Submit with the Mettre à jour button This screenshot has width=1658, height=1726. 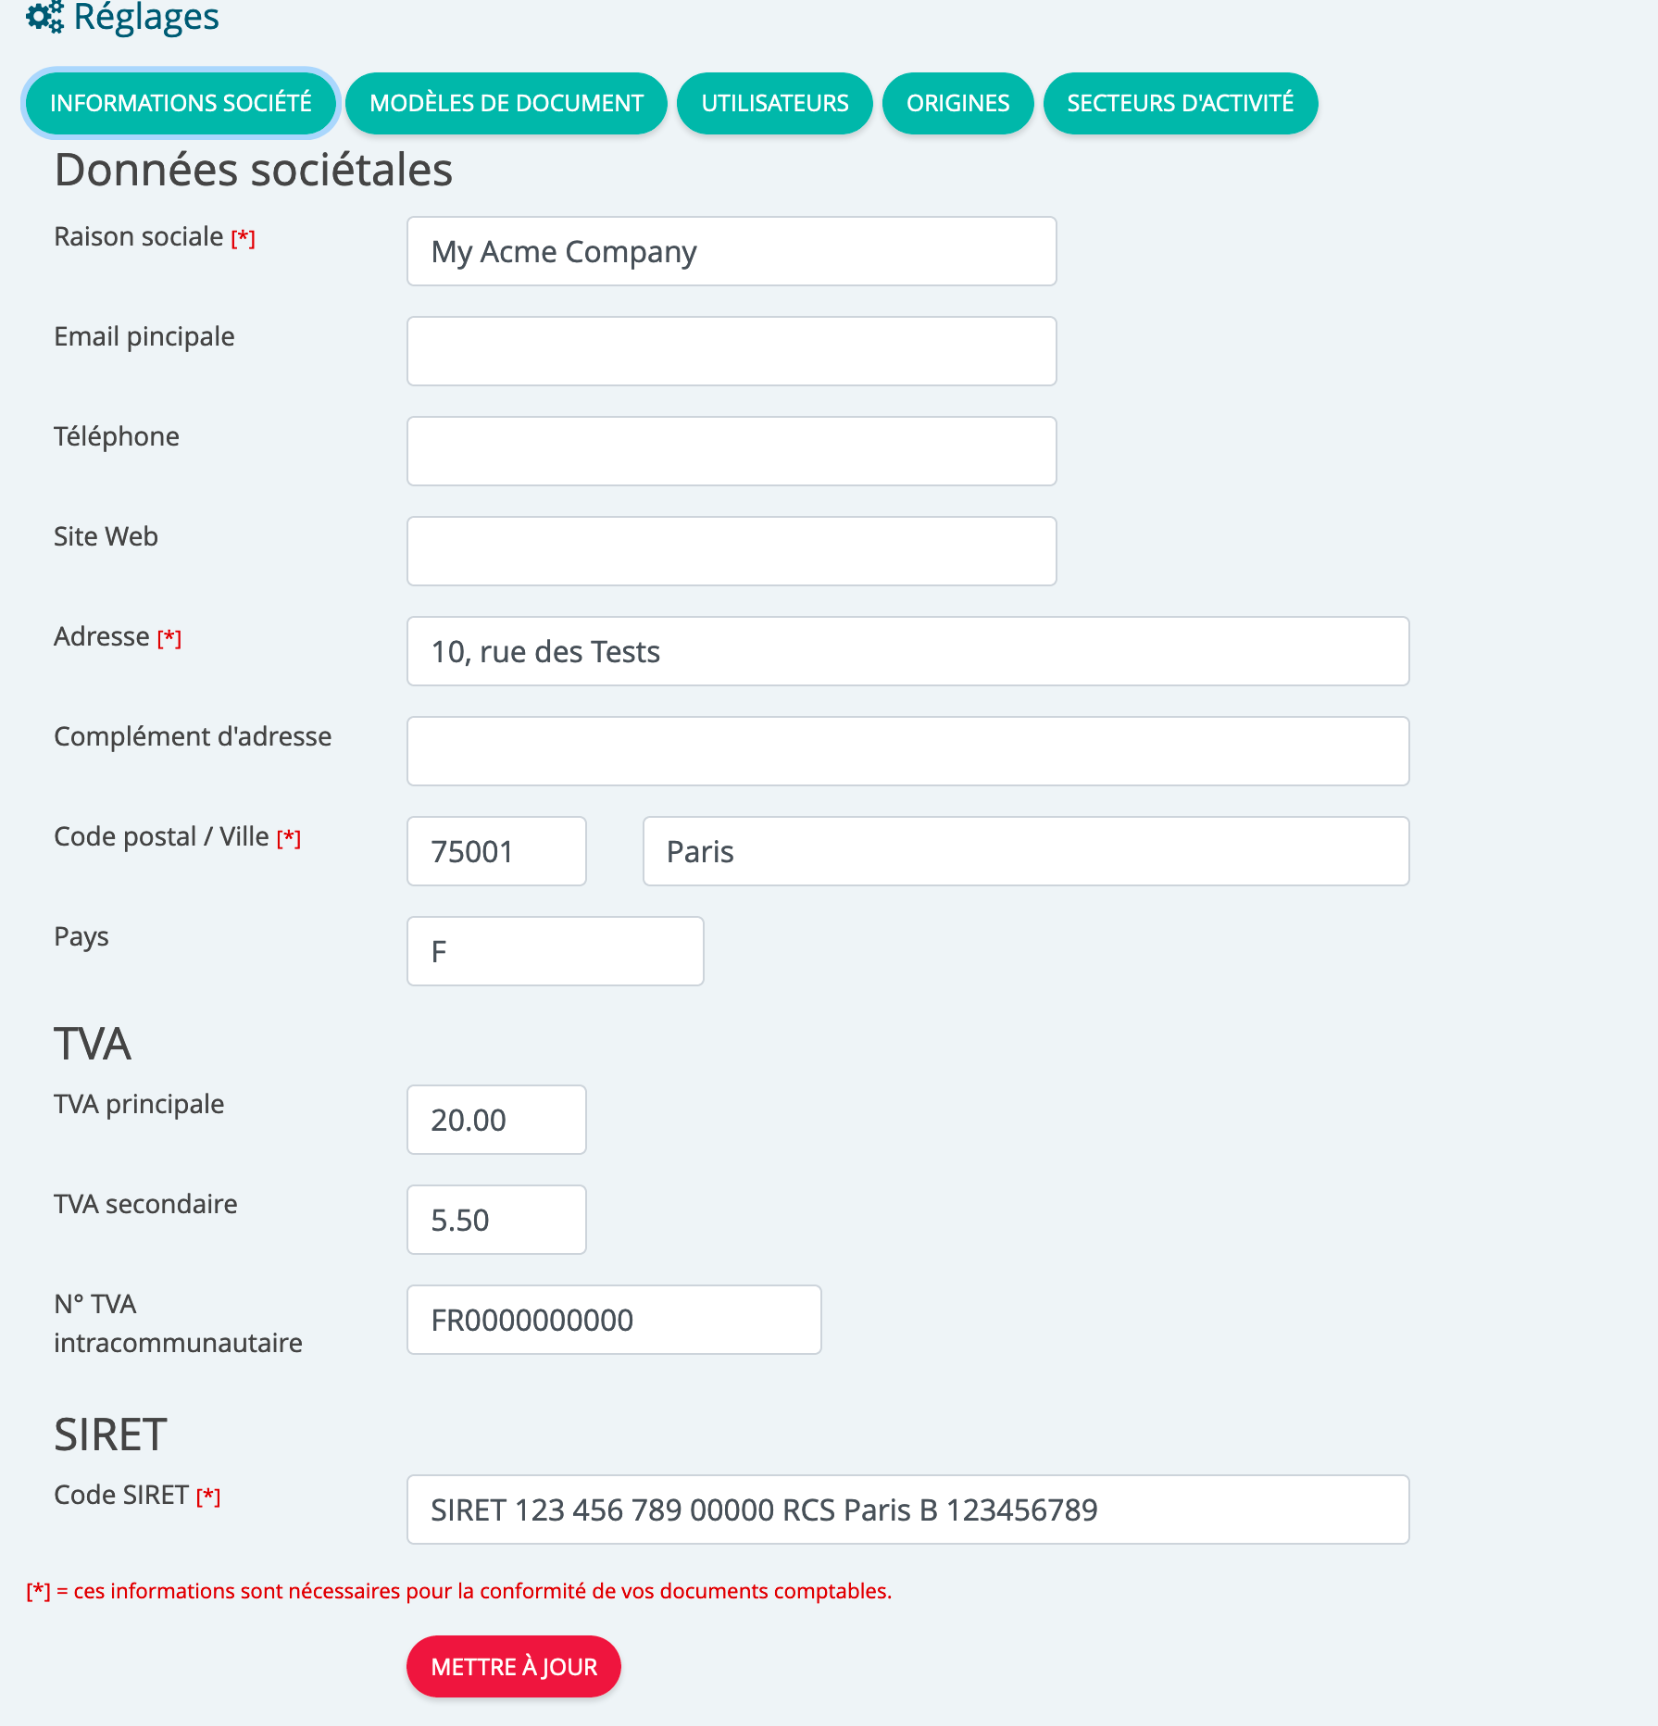(514, 1666)
